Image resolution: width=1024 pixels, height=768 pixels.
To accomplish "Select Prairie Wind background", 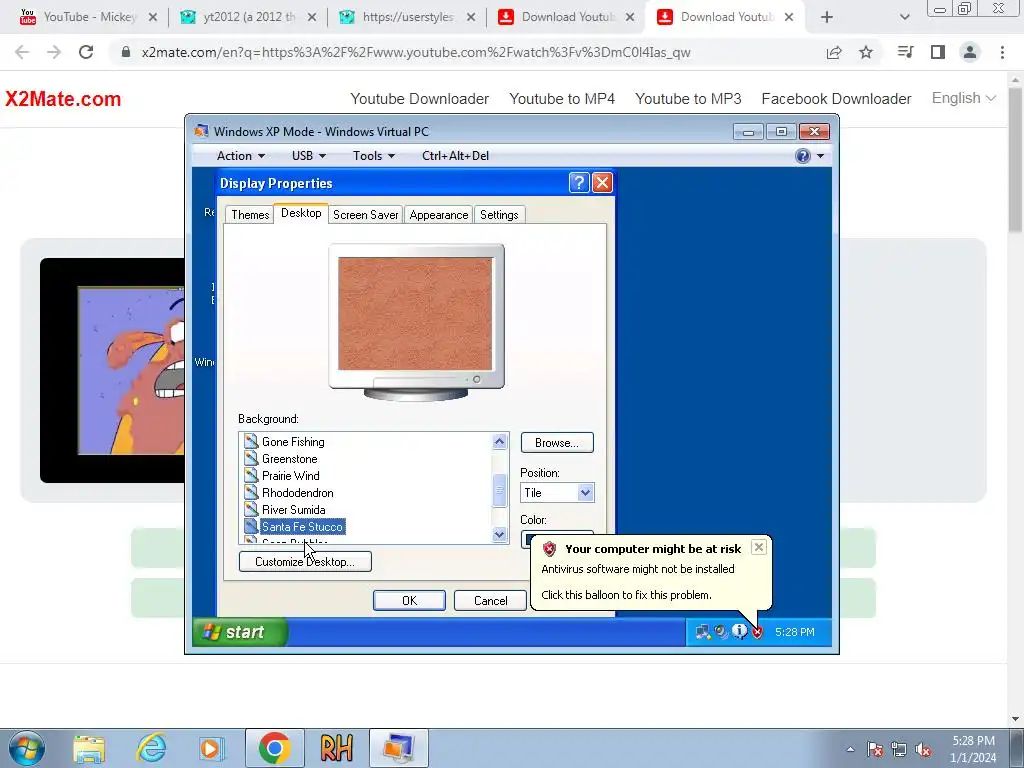I will pyautogui.click(x=291, y=475).
